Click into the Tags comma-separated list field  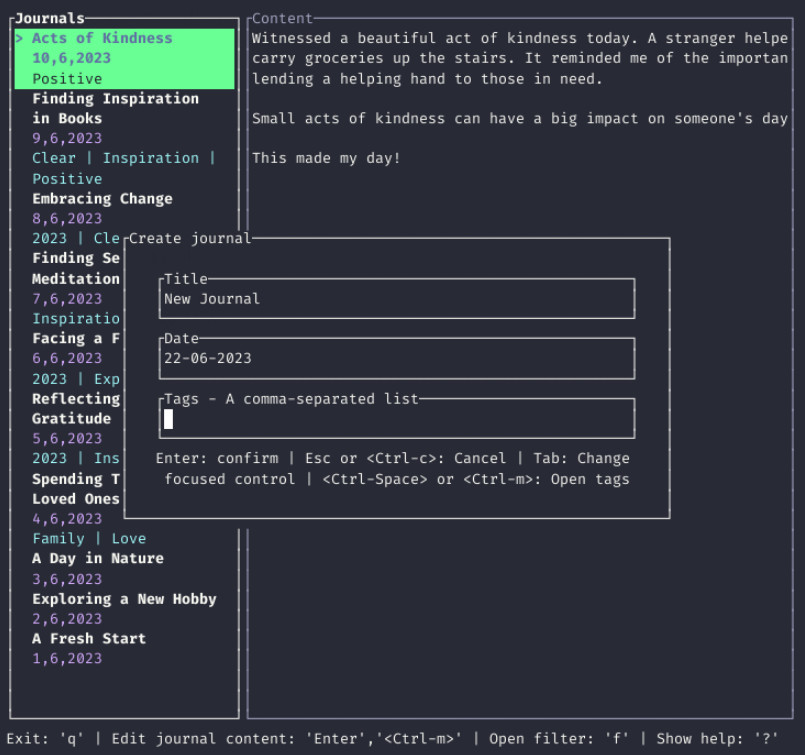(396, 419)
